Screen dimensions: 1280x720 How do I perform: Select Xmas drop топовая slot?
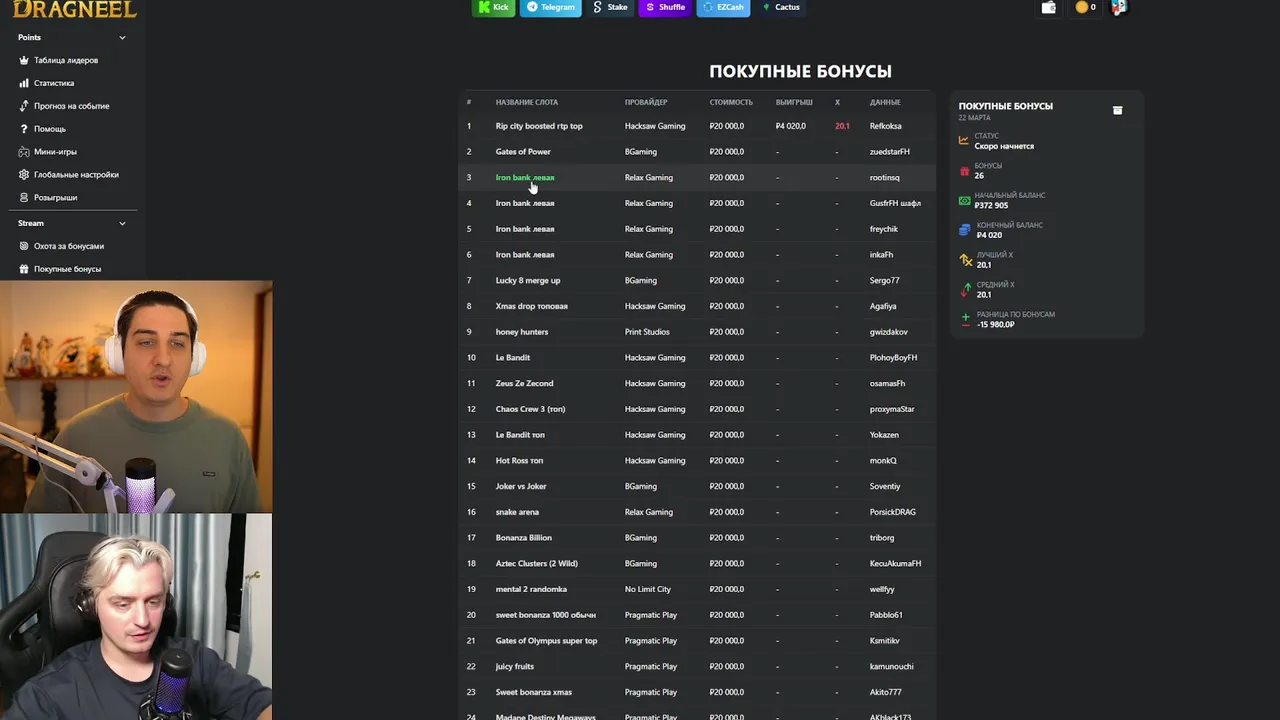point(532,306)
